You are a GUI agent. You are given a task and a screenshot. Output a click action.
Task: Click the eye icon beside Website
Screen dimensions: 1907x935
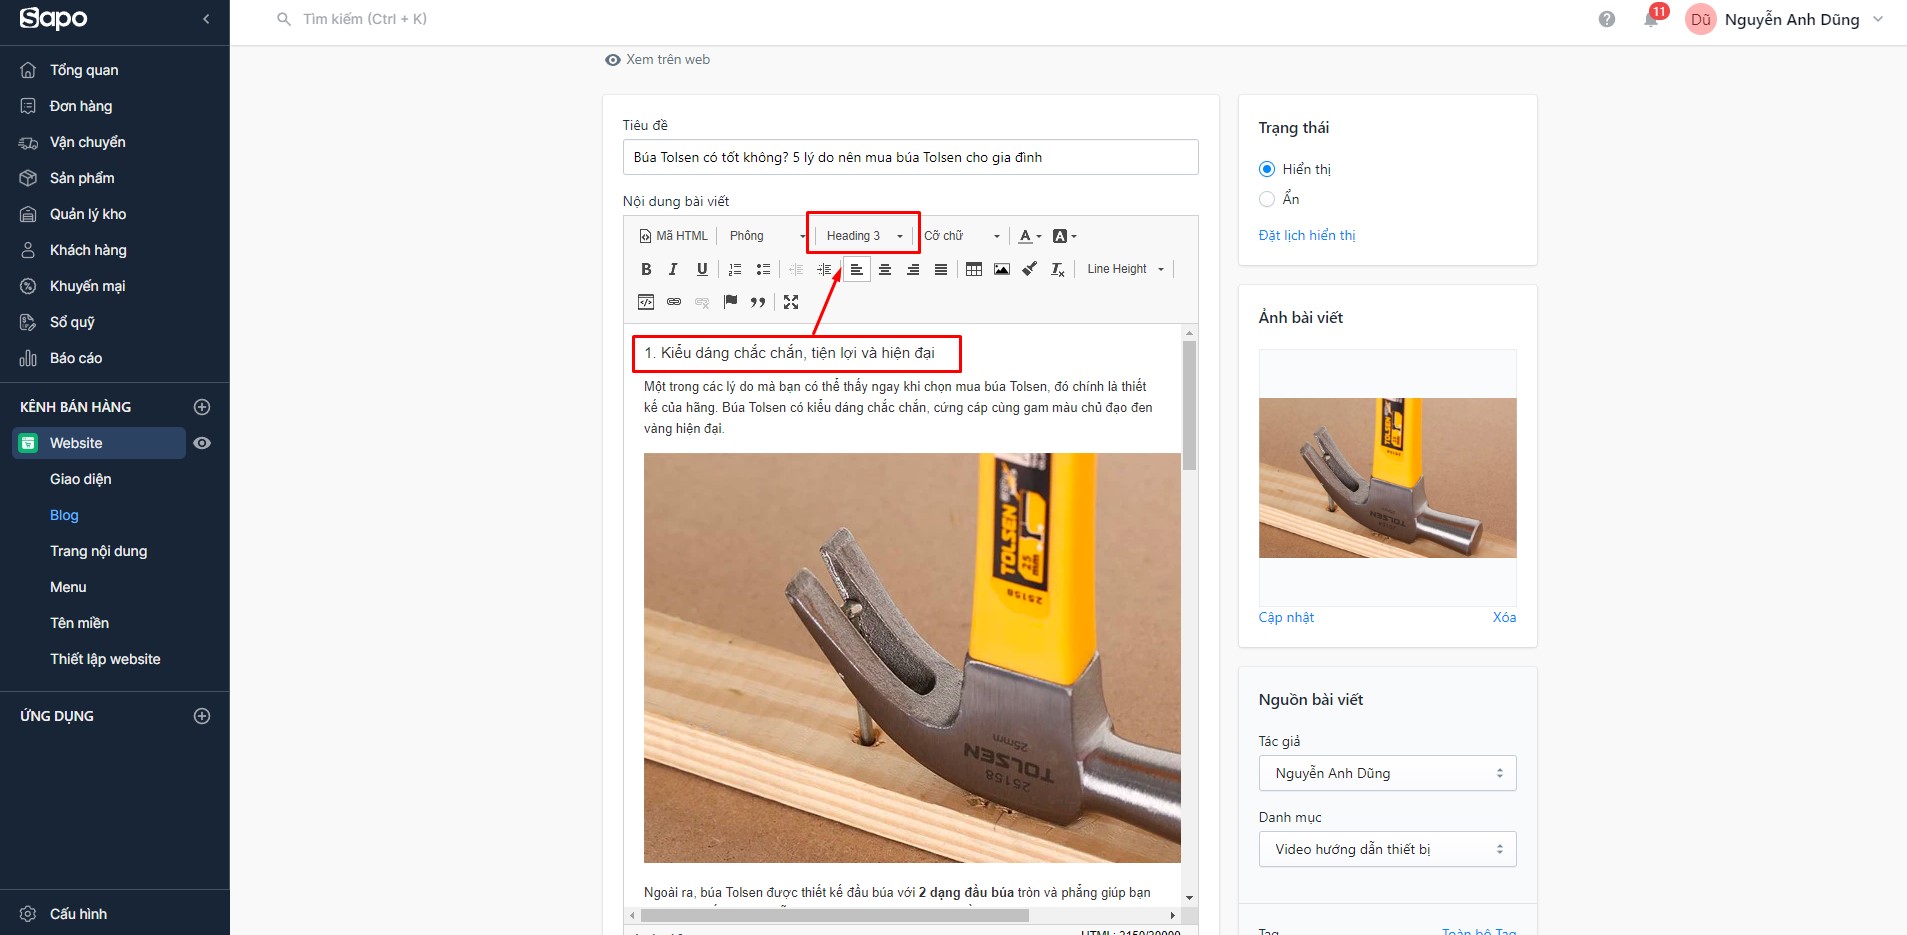pos(202,443)
